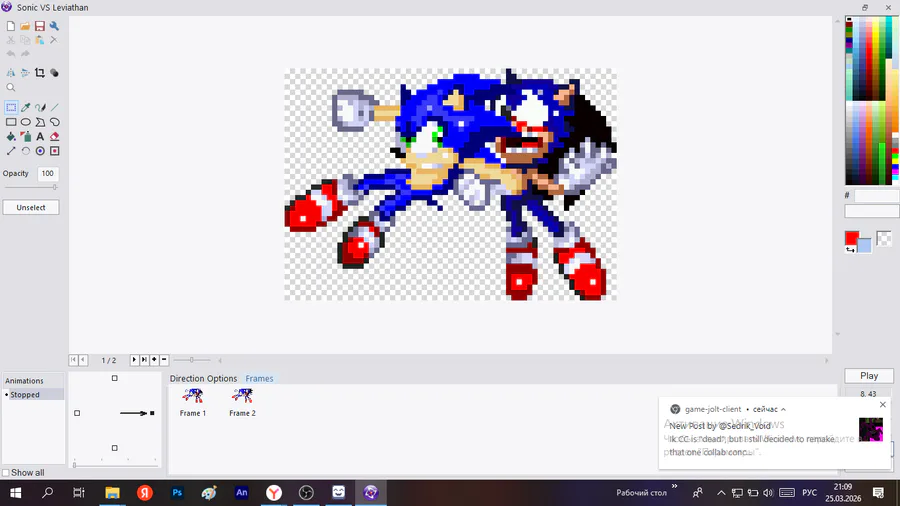Select the left direction box

(x=77, y=413)
